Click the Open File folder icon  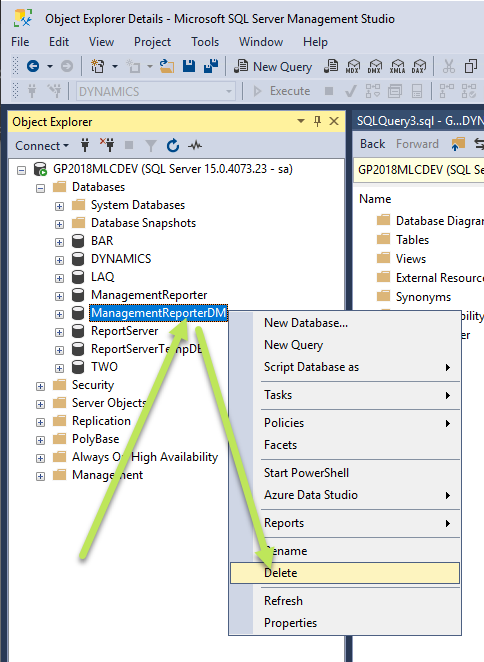point(167,66)
